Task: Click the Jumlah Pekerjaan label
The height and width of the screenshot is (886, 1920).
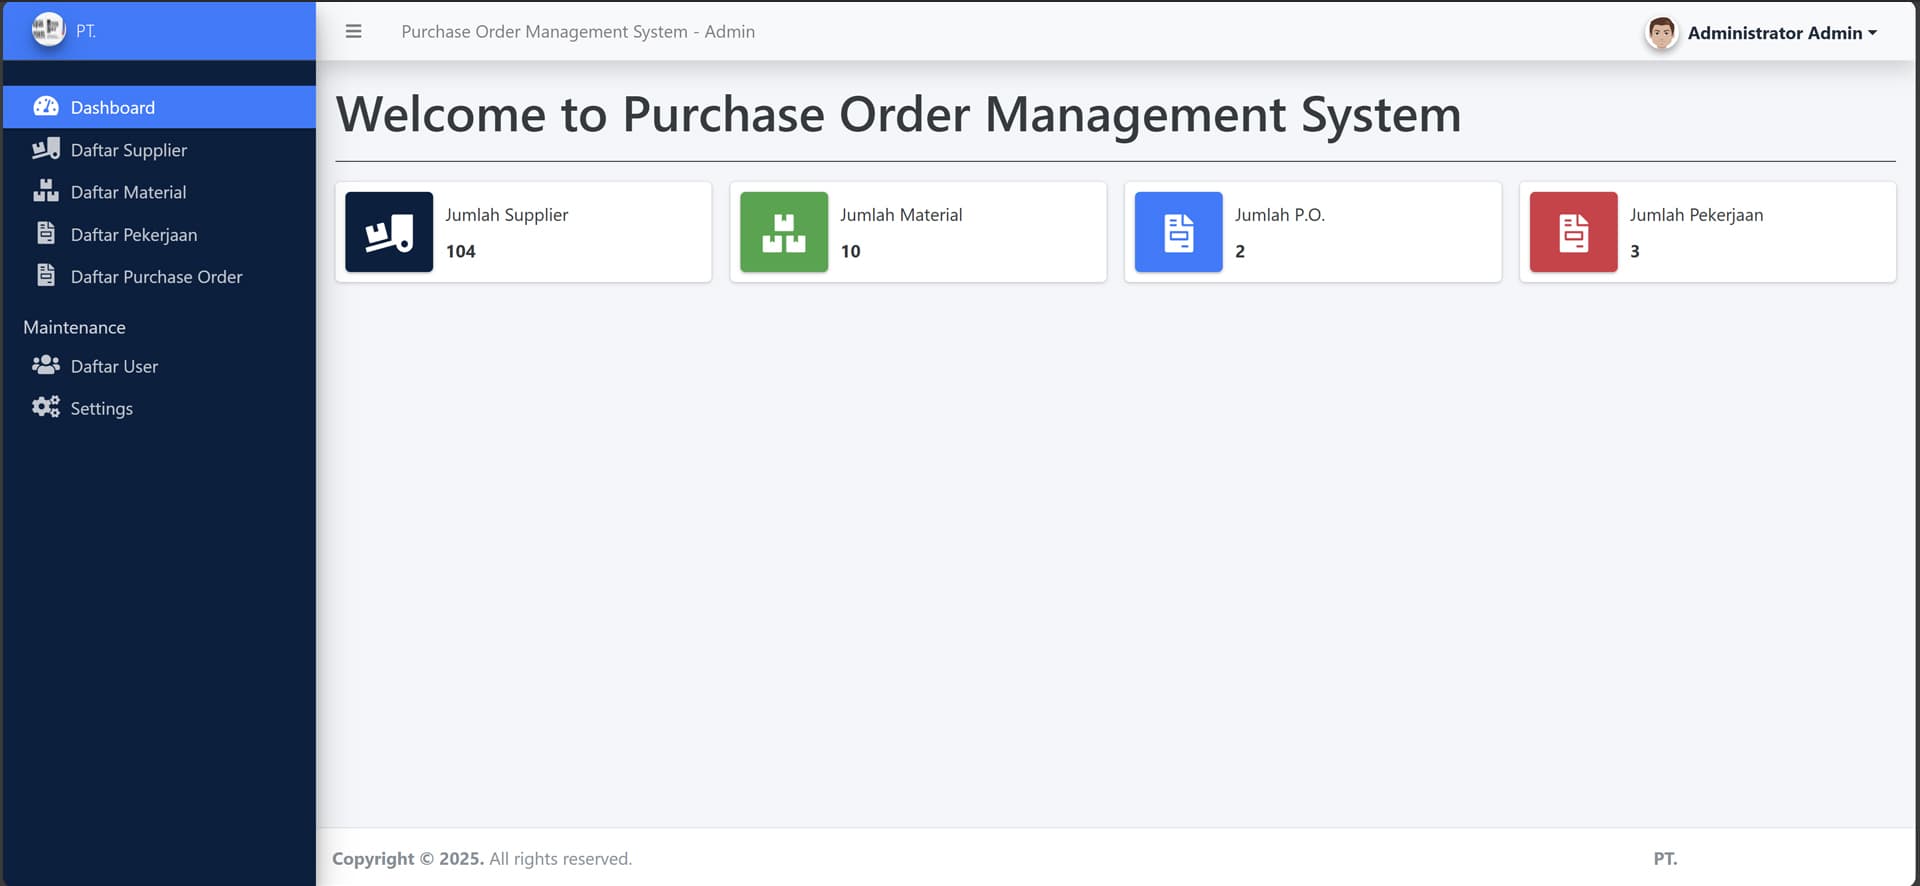Action: pyautogui.click(x=1696, y=215)
